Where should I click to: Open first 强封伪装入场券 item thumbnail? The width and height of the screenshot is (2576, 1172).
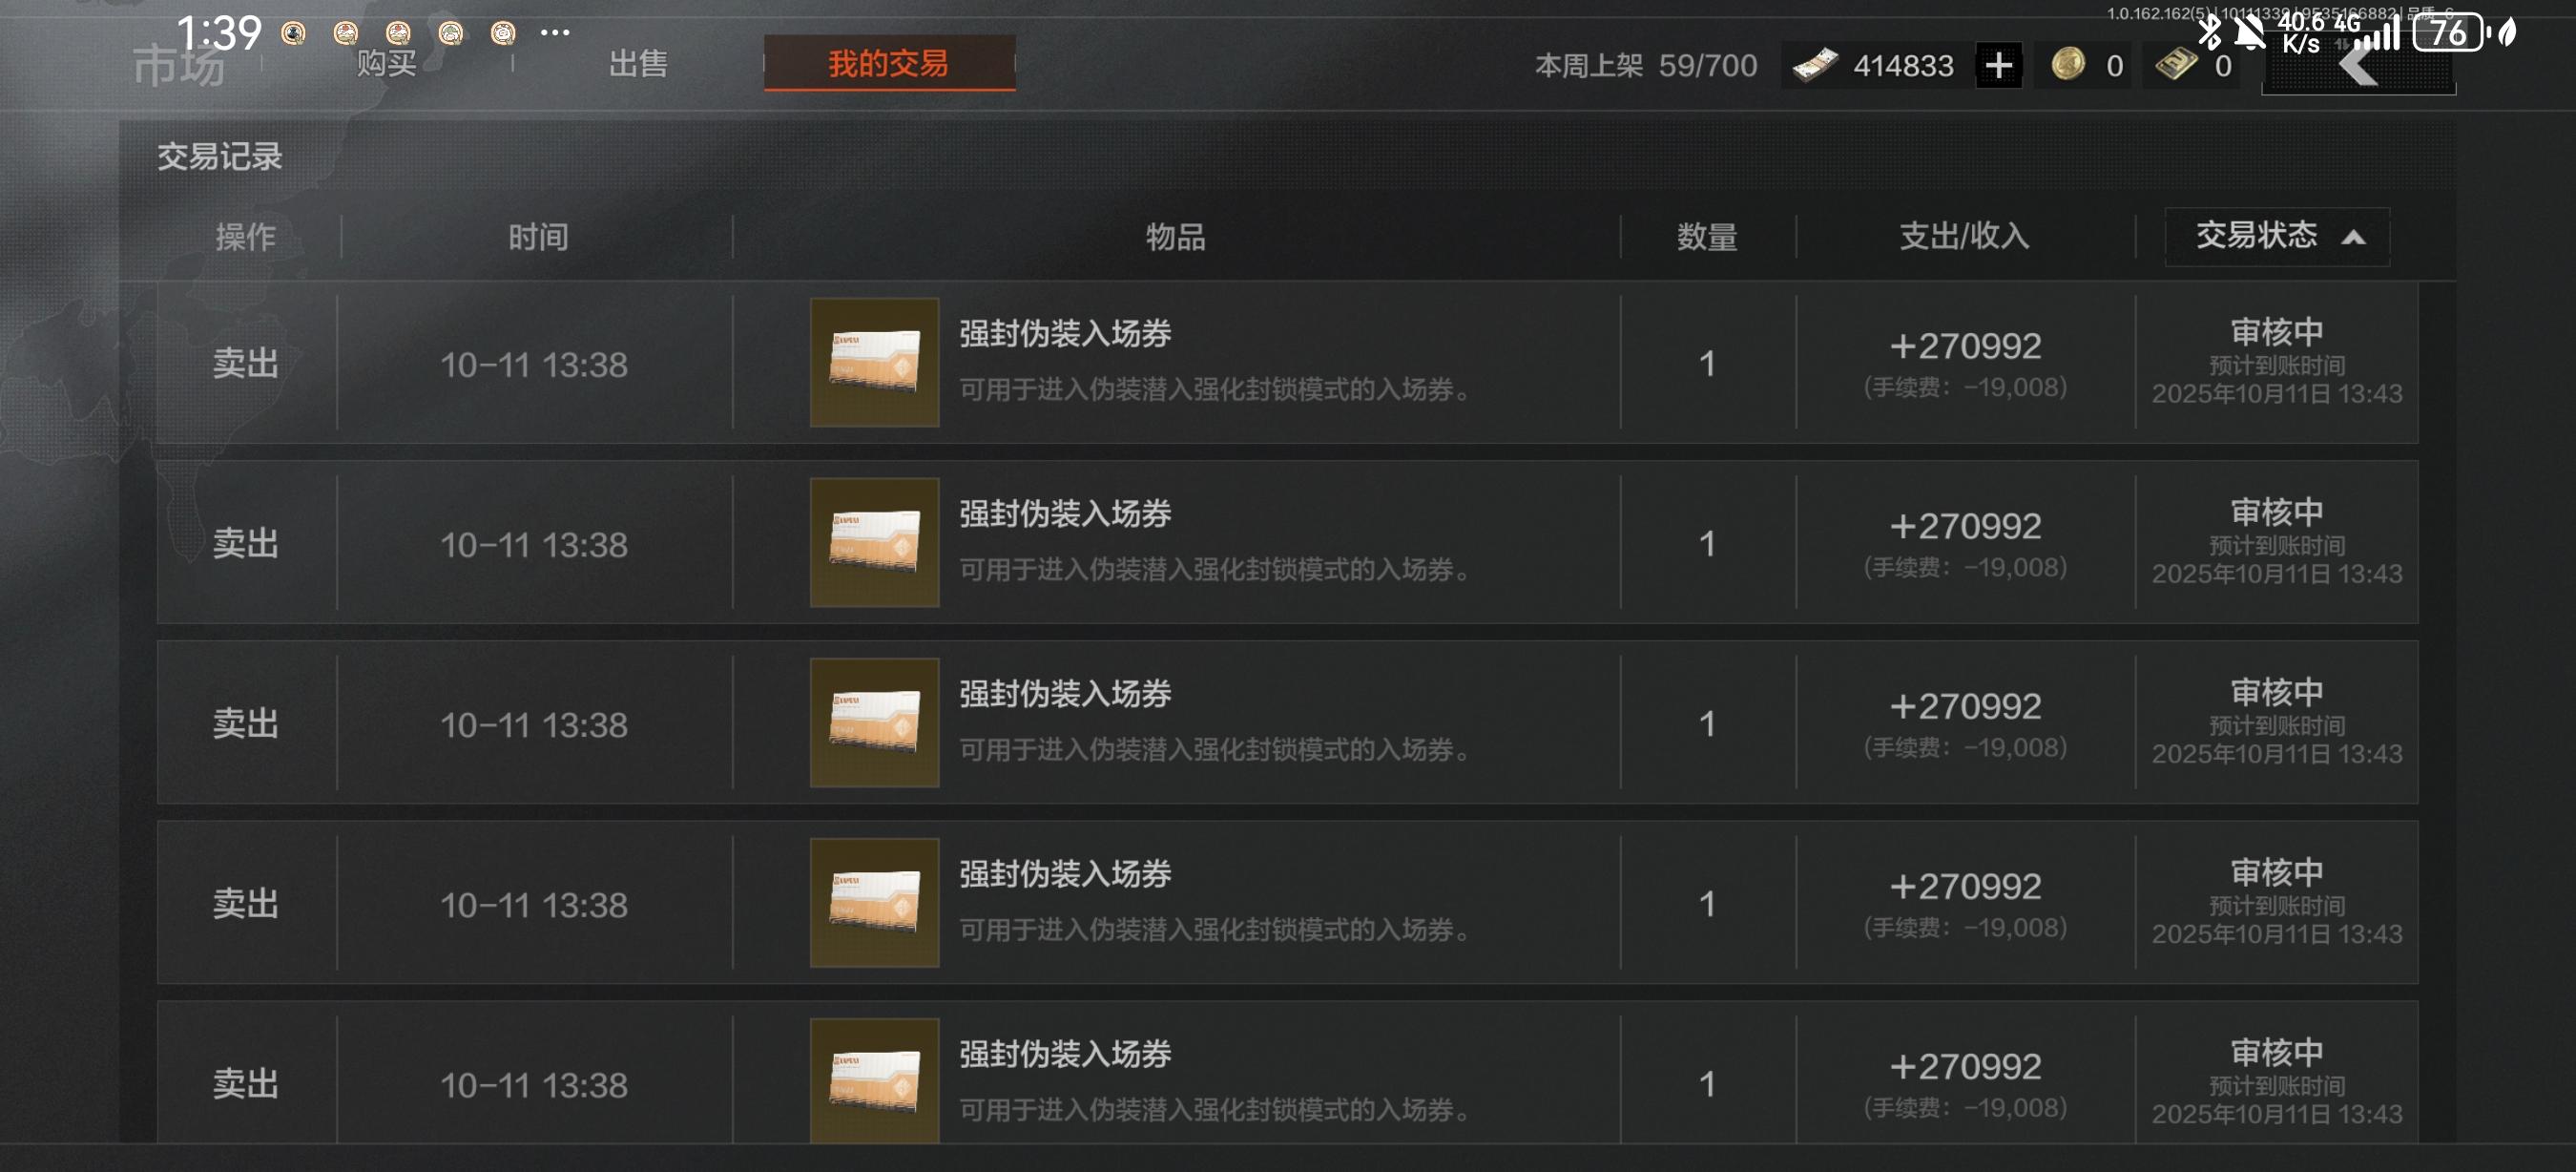pos(874,362)
